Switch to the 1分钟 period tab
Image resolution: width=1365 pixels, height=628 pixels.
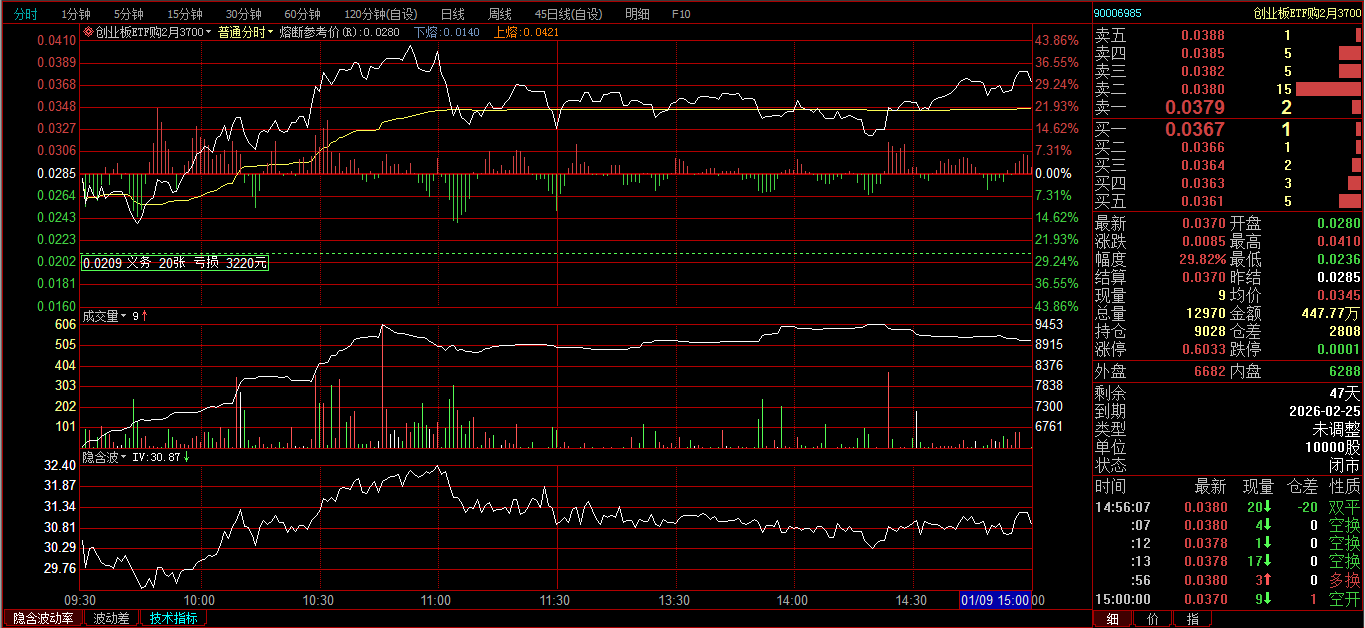click(x=76, y=14)
